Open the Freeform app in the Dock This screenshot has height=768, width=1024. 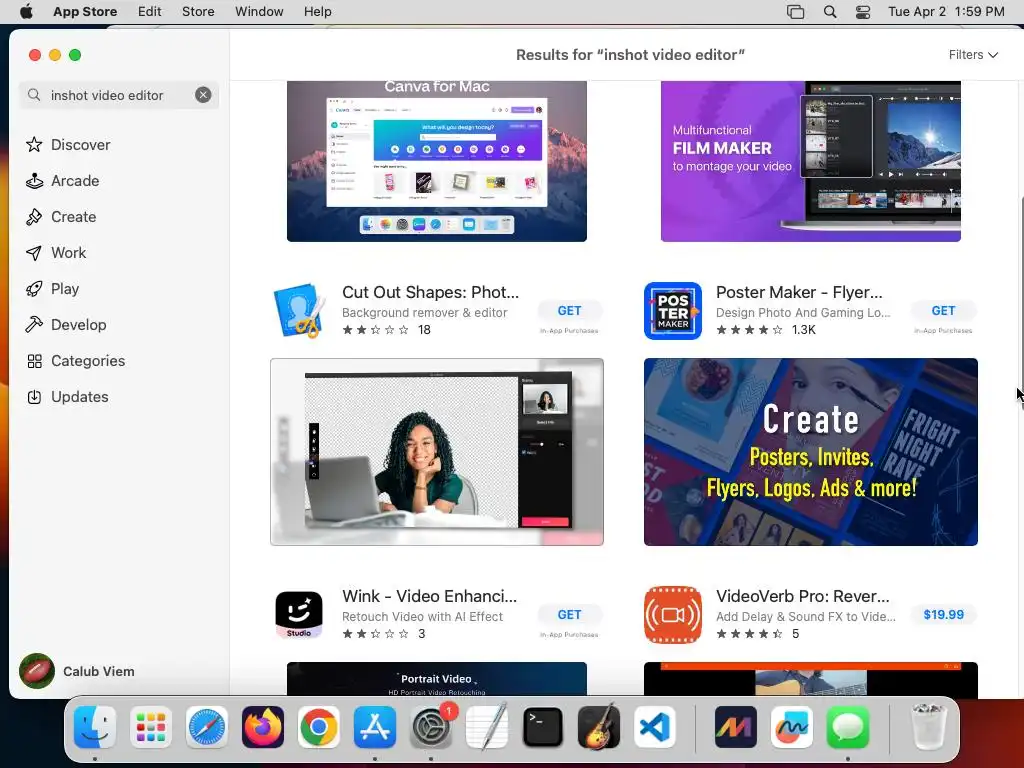[792, 727]
